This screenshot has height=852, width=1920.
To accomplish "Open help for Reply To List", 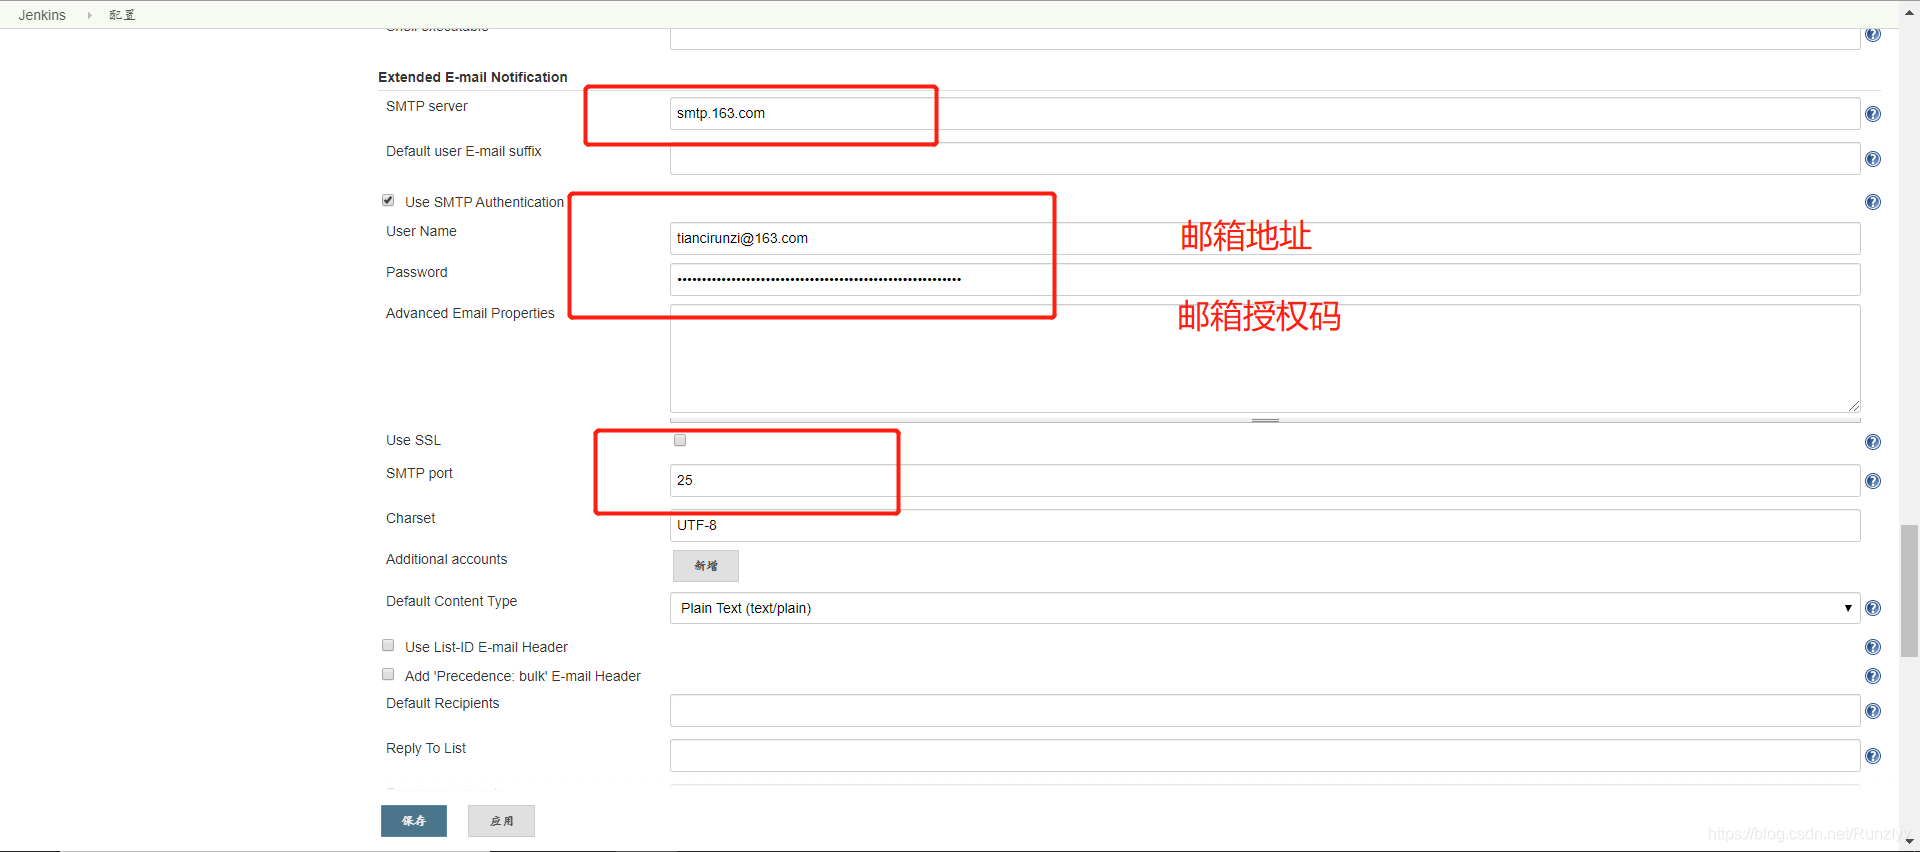I will coord(1873,756).
